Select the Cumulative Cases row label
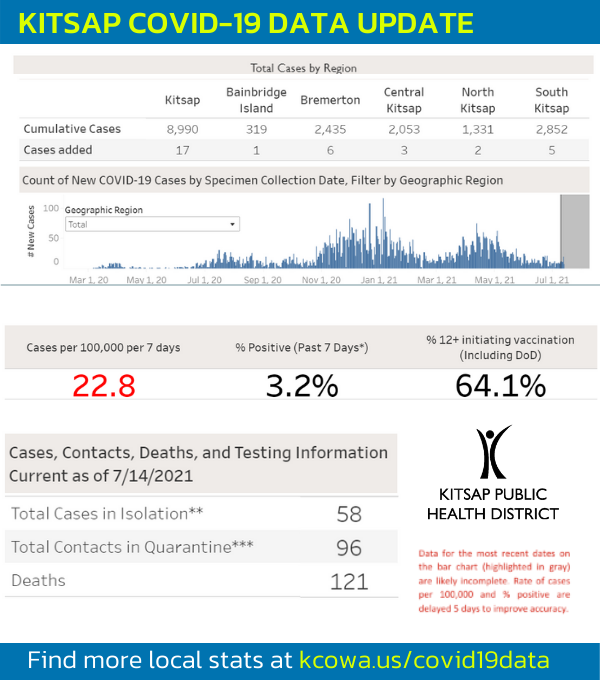The width and height of the screenshot is (600, 680). click(71, 129)
